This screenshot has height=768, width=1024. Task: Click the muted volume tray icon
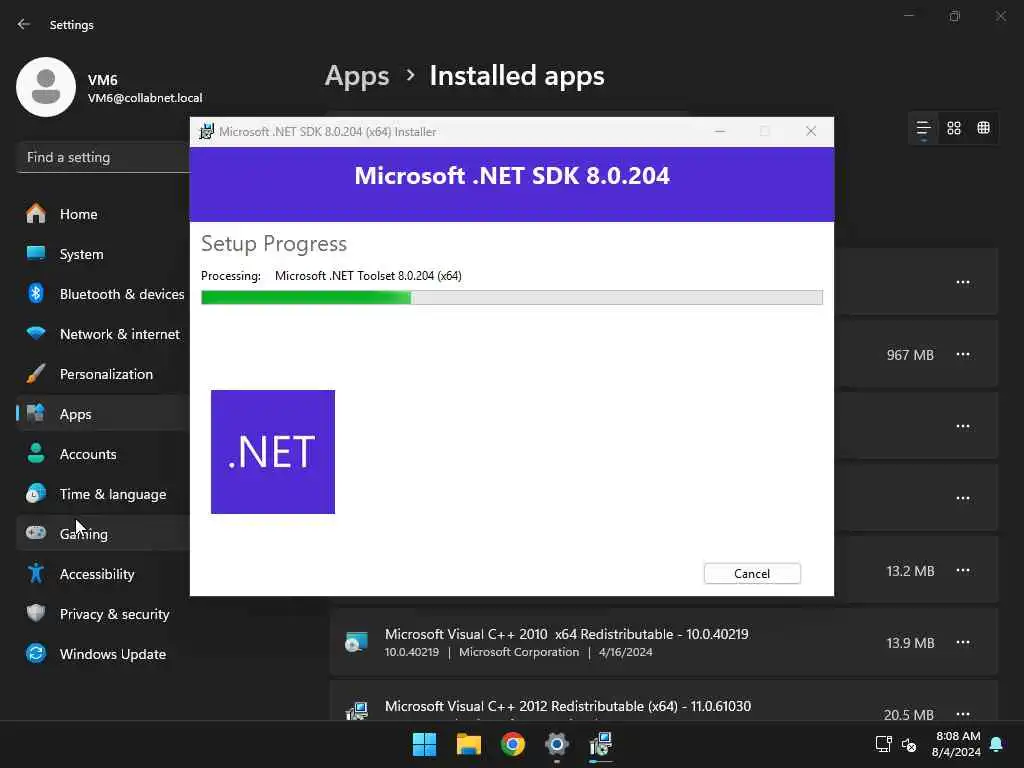coord(909,744)
